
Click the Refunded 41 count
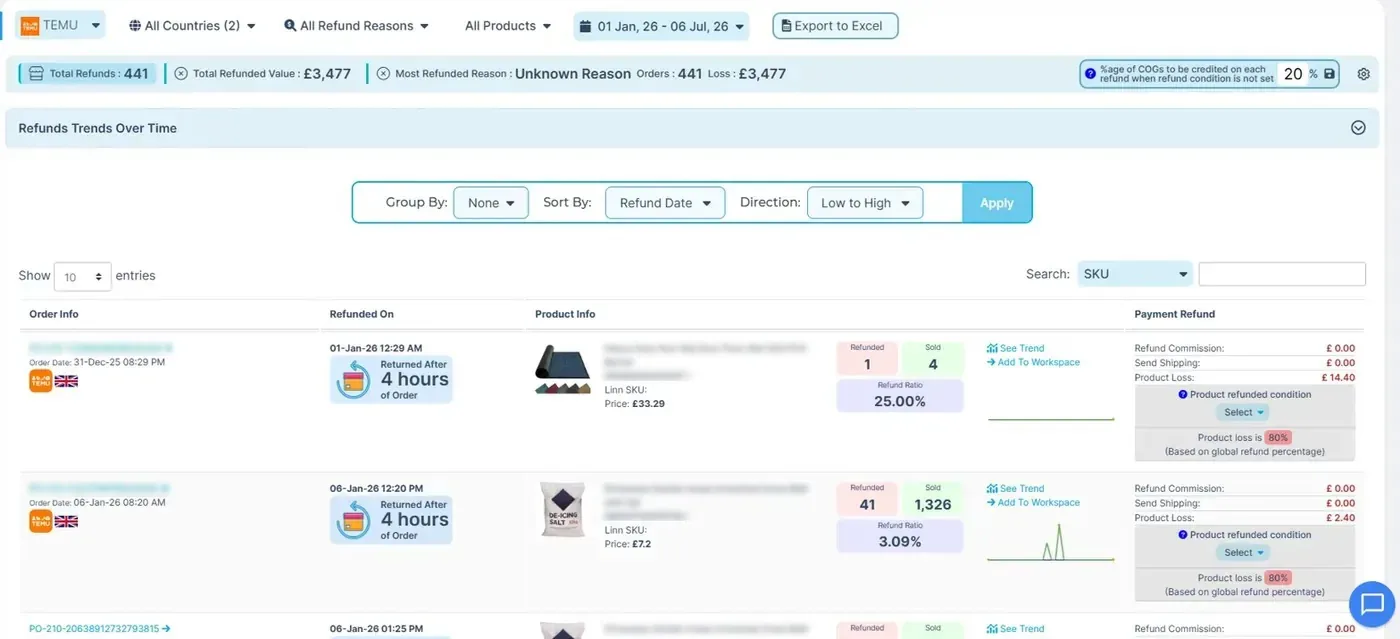click(867, 504)
